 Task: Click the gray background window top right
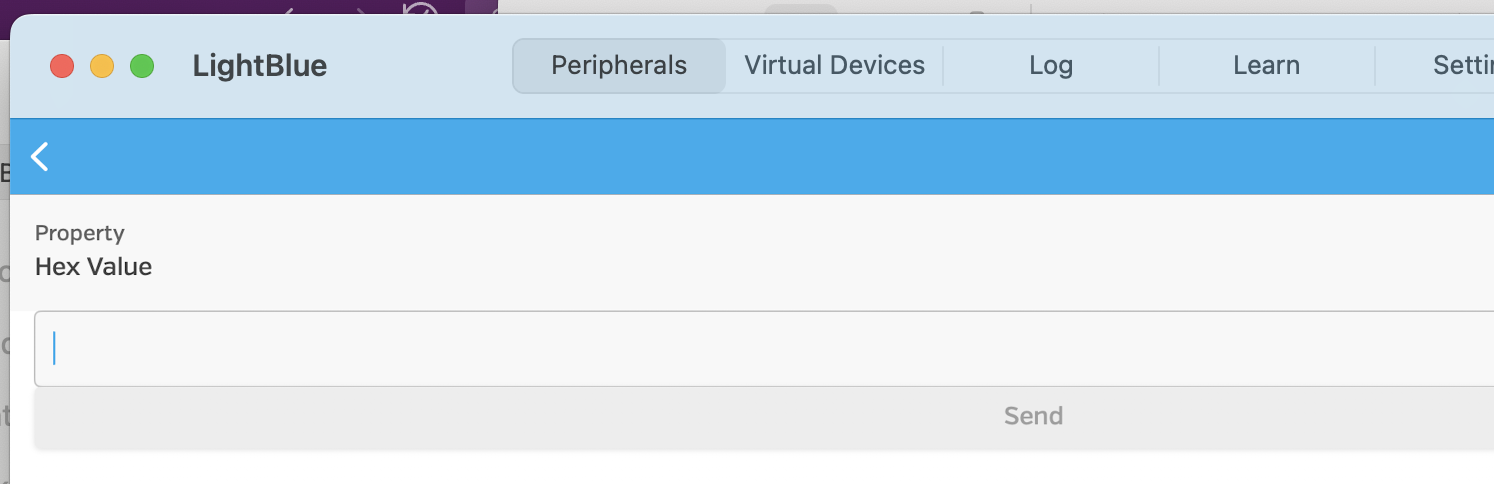tap(1250, 6)
